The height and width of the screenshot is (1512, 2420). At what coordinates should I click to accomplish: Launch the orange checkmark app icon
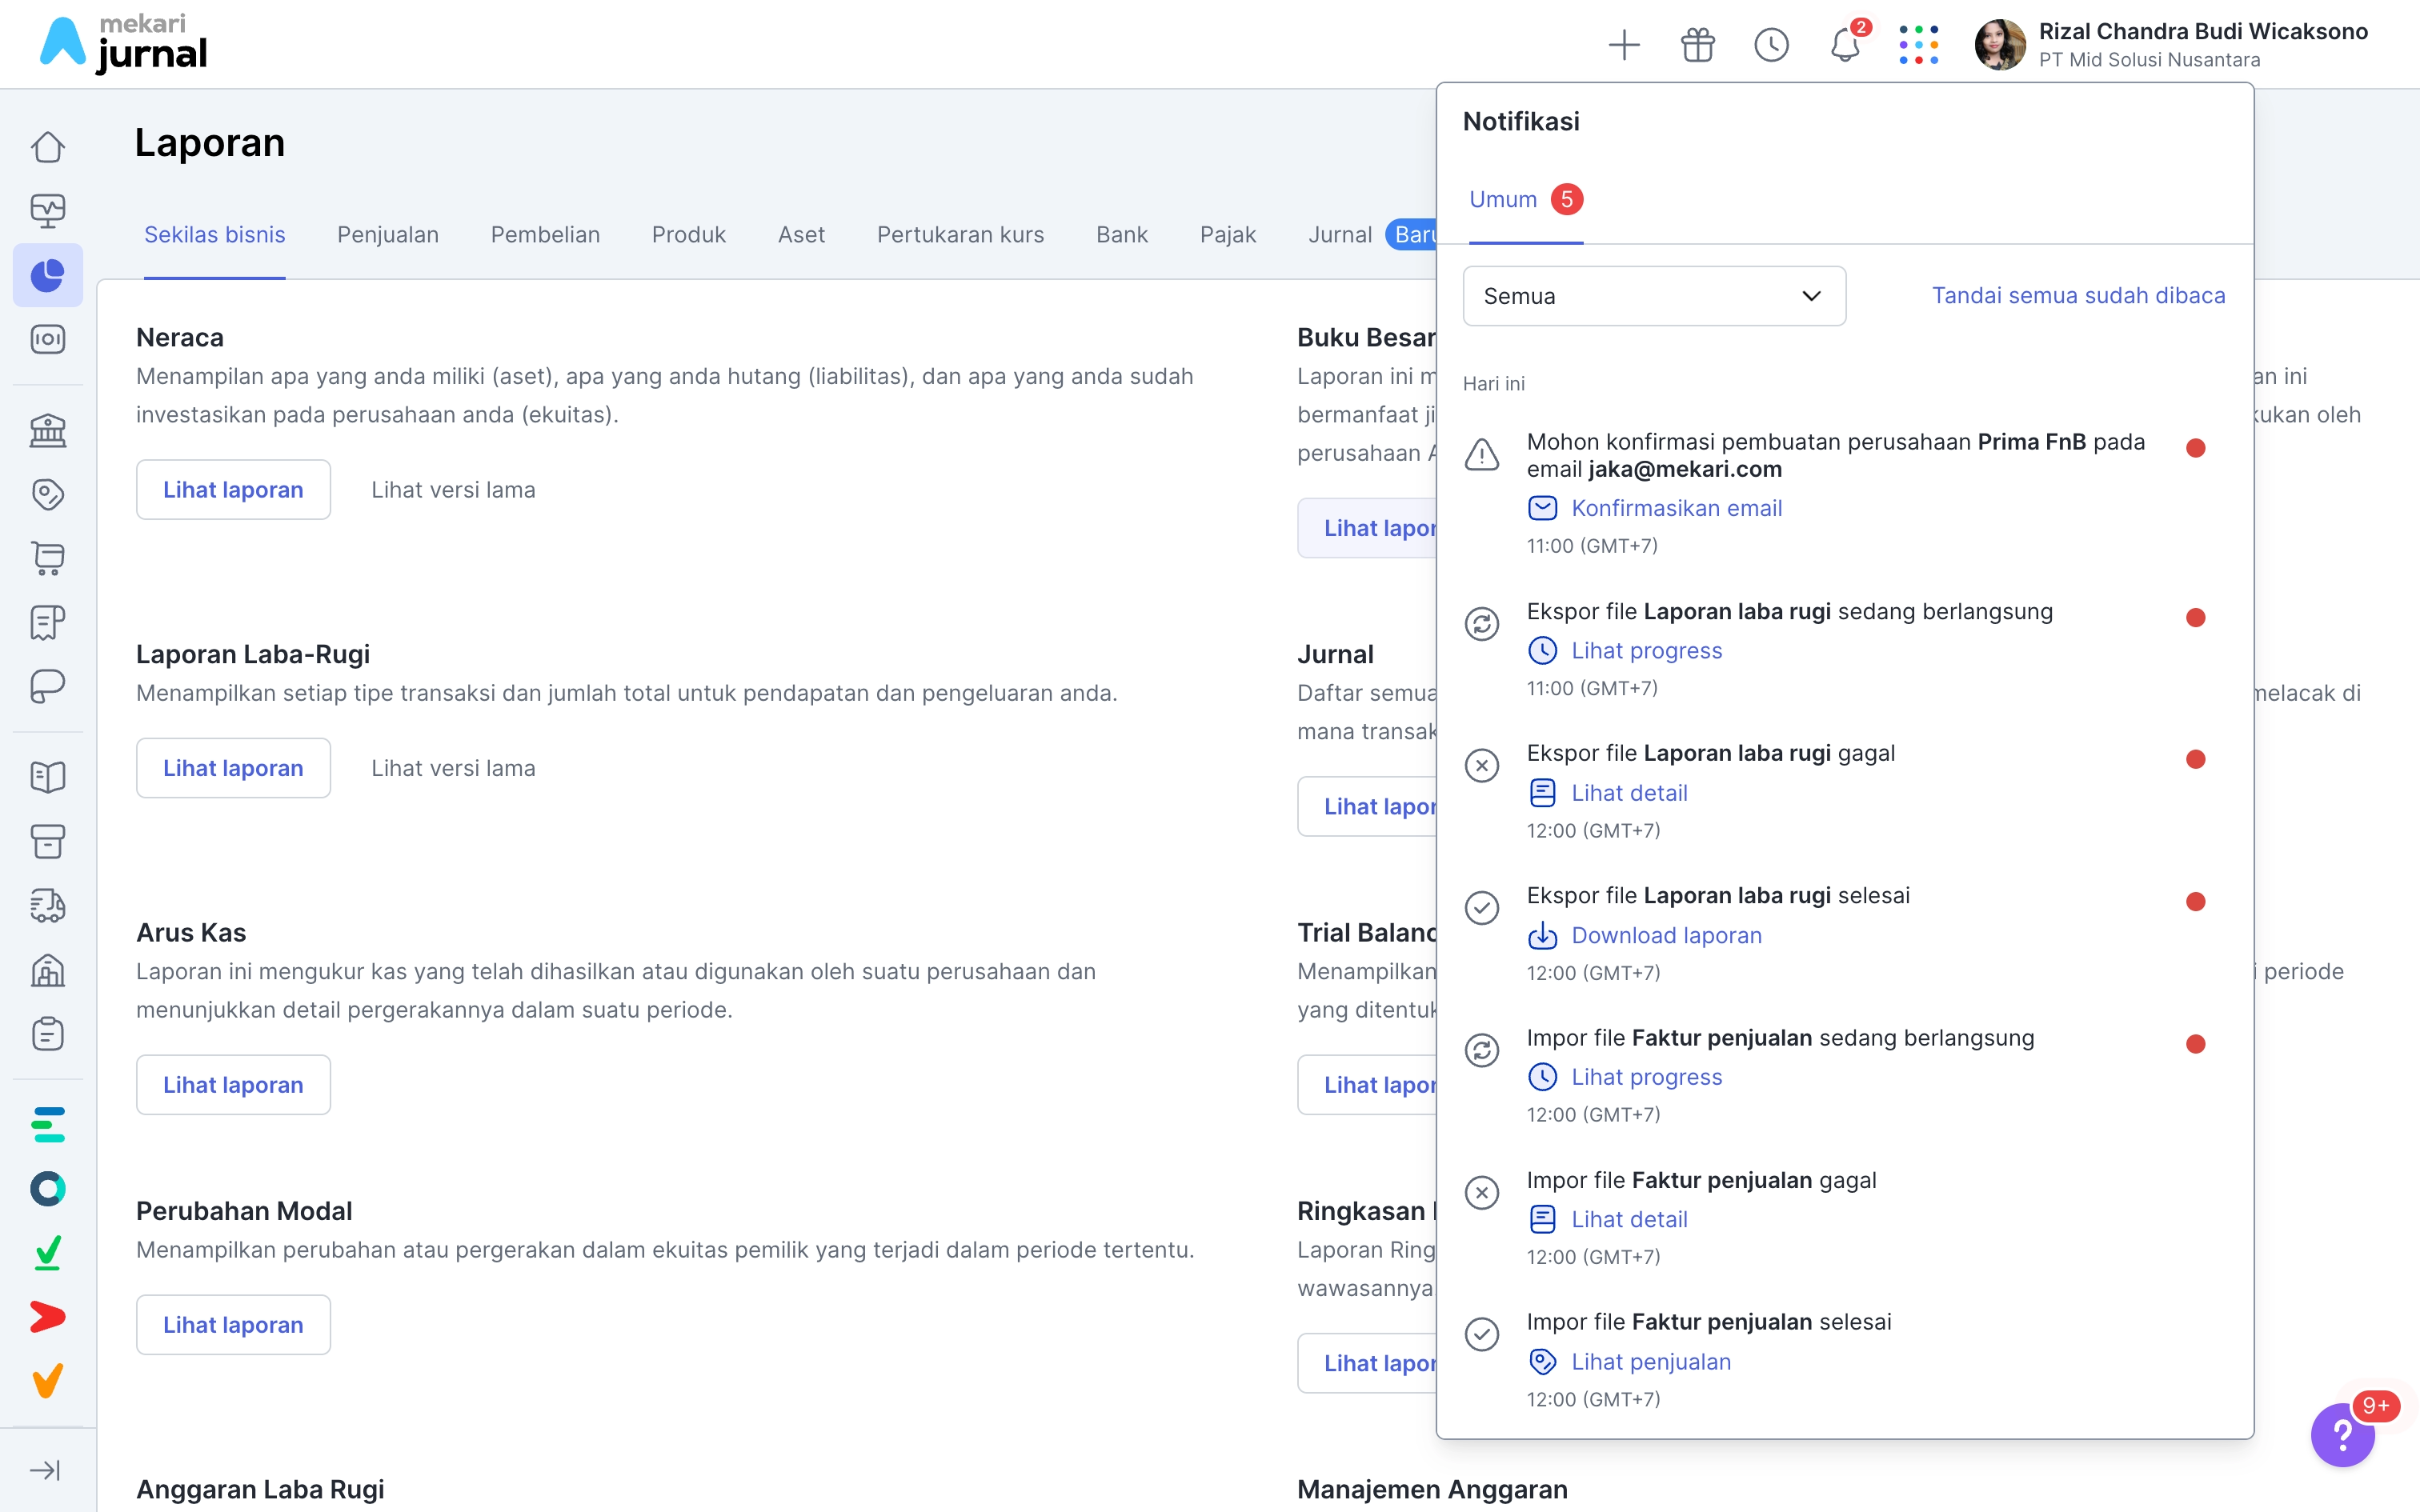48,1381
